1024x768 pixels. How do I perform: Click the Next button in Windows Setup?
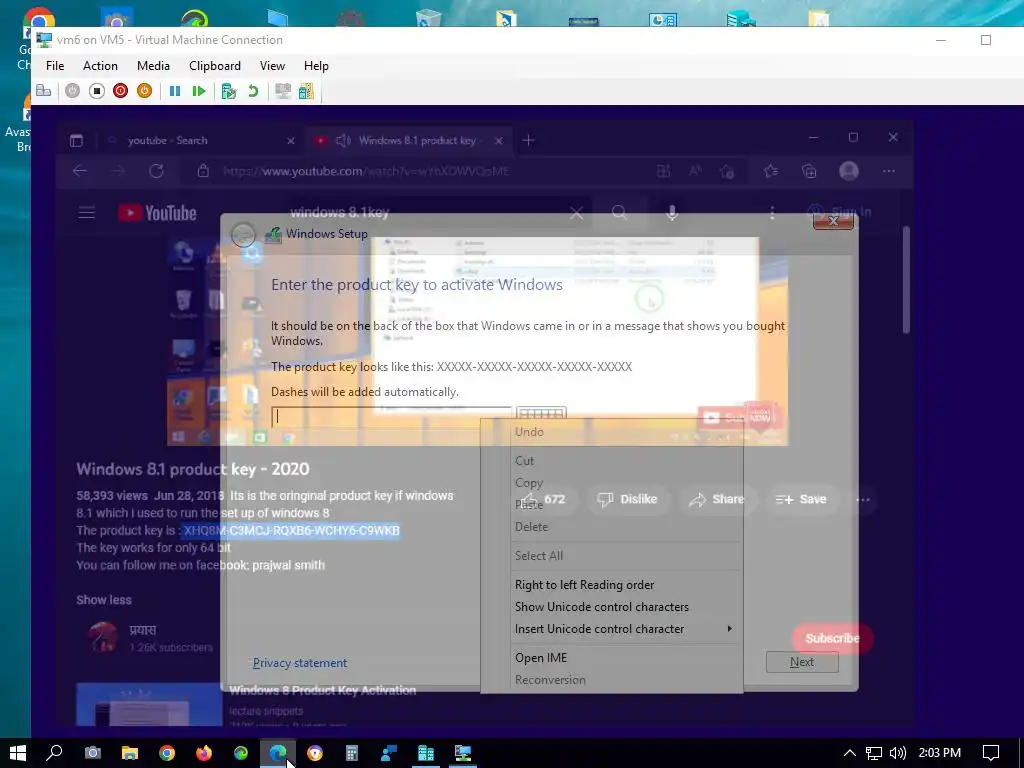pyautogui.click(x=802, y=662)
